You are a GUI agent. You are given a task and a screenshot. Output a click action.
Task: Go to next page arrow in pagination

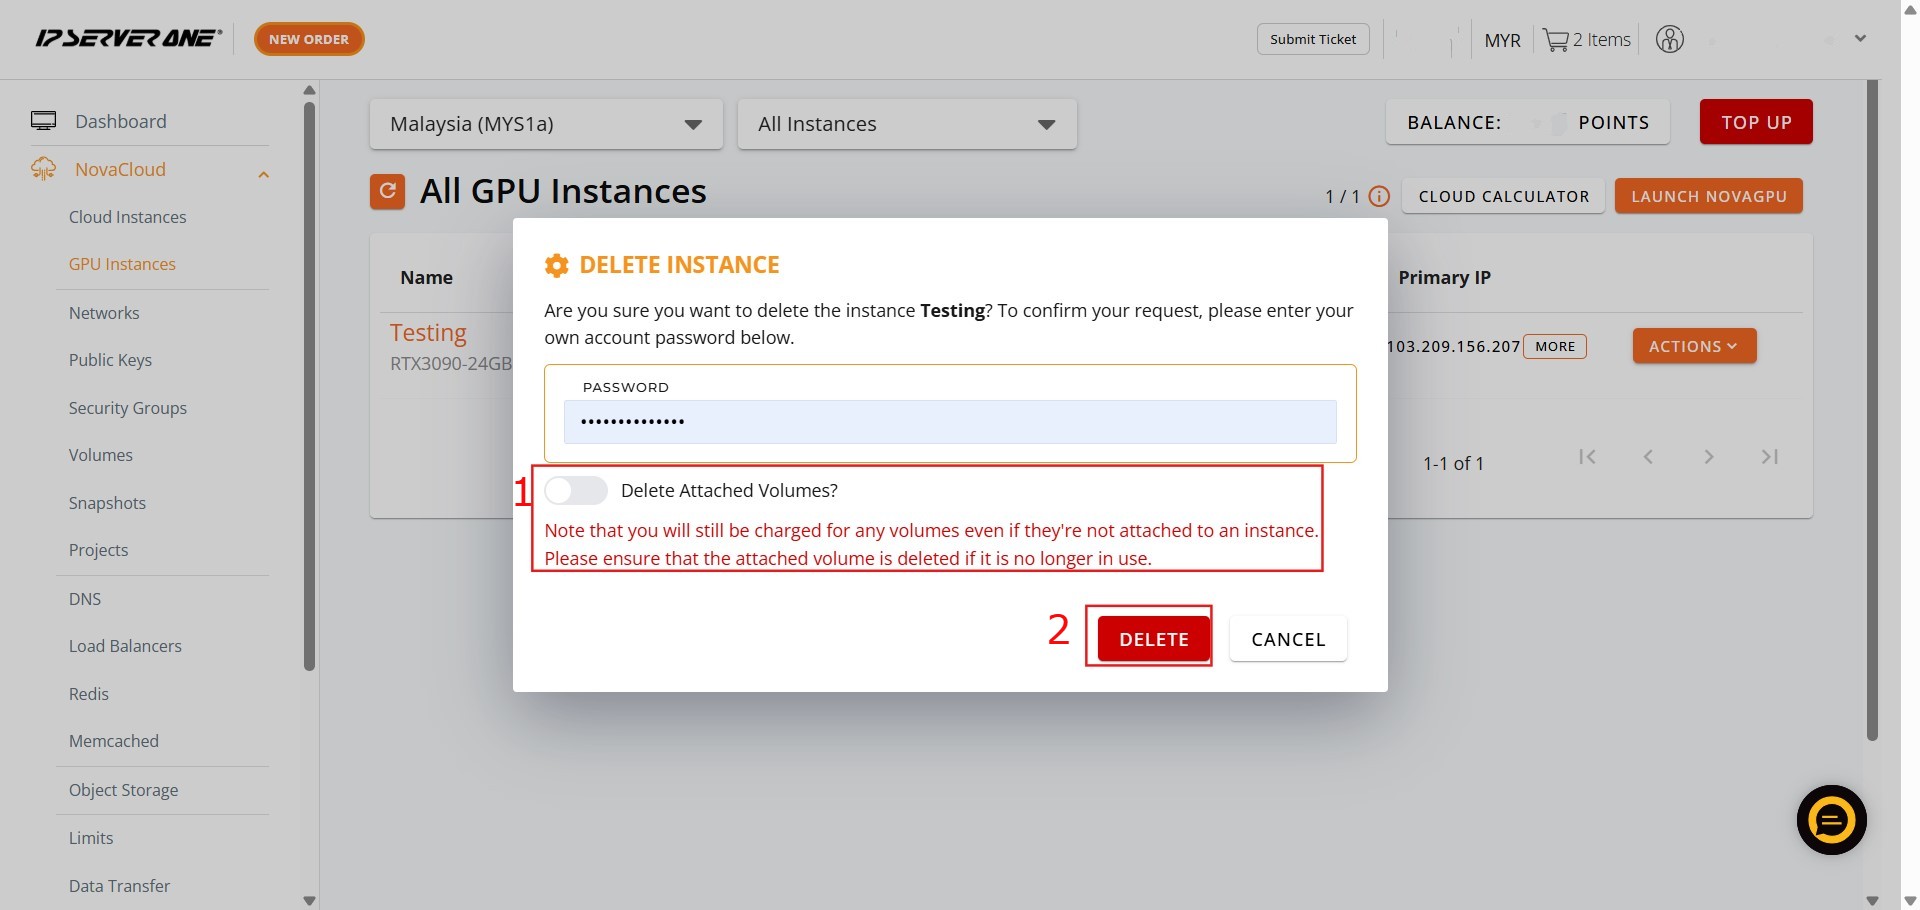point(1708,457)
